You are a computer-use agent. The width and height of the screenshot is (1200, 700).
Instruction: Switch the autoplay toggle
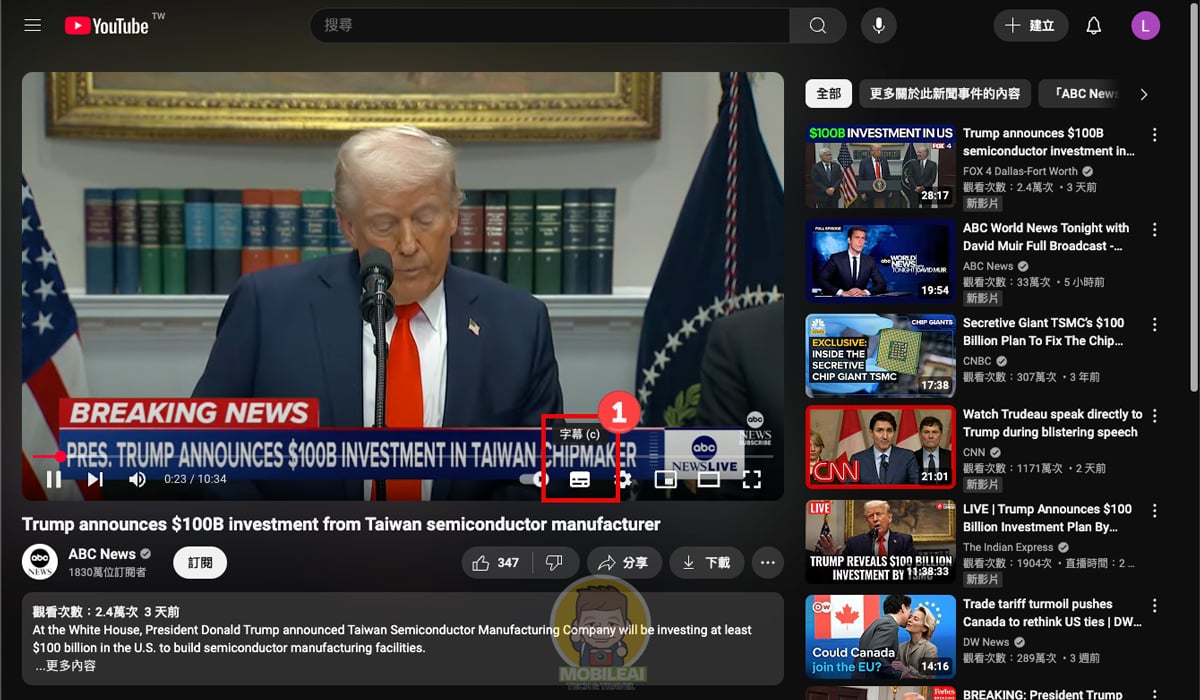534,479
